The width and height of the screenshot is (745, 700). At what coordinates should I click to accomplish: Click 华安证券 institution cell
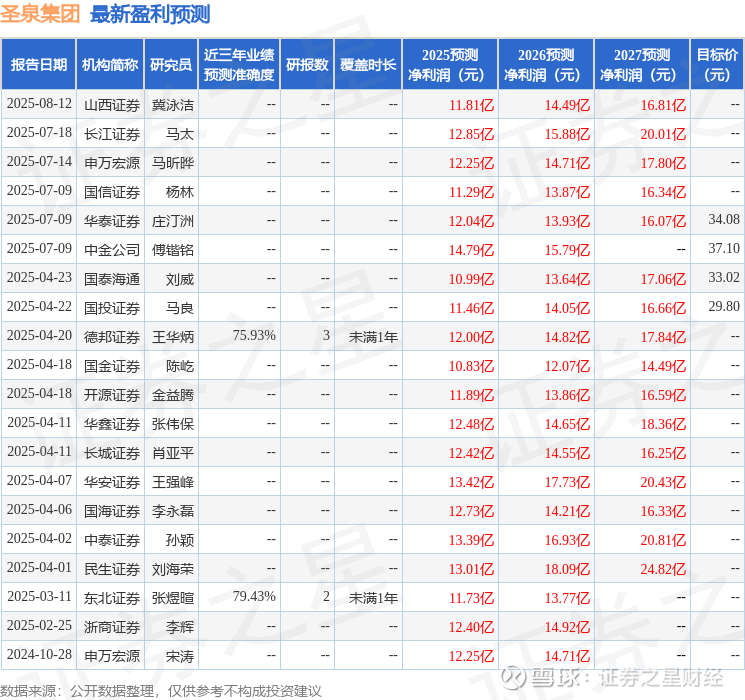tap(112, 482)
